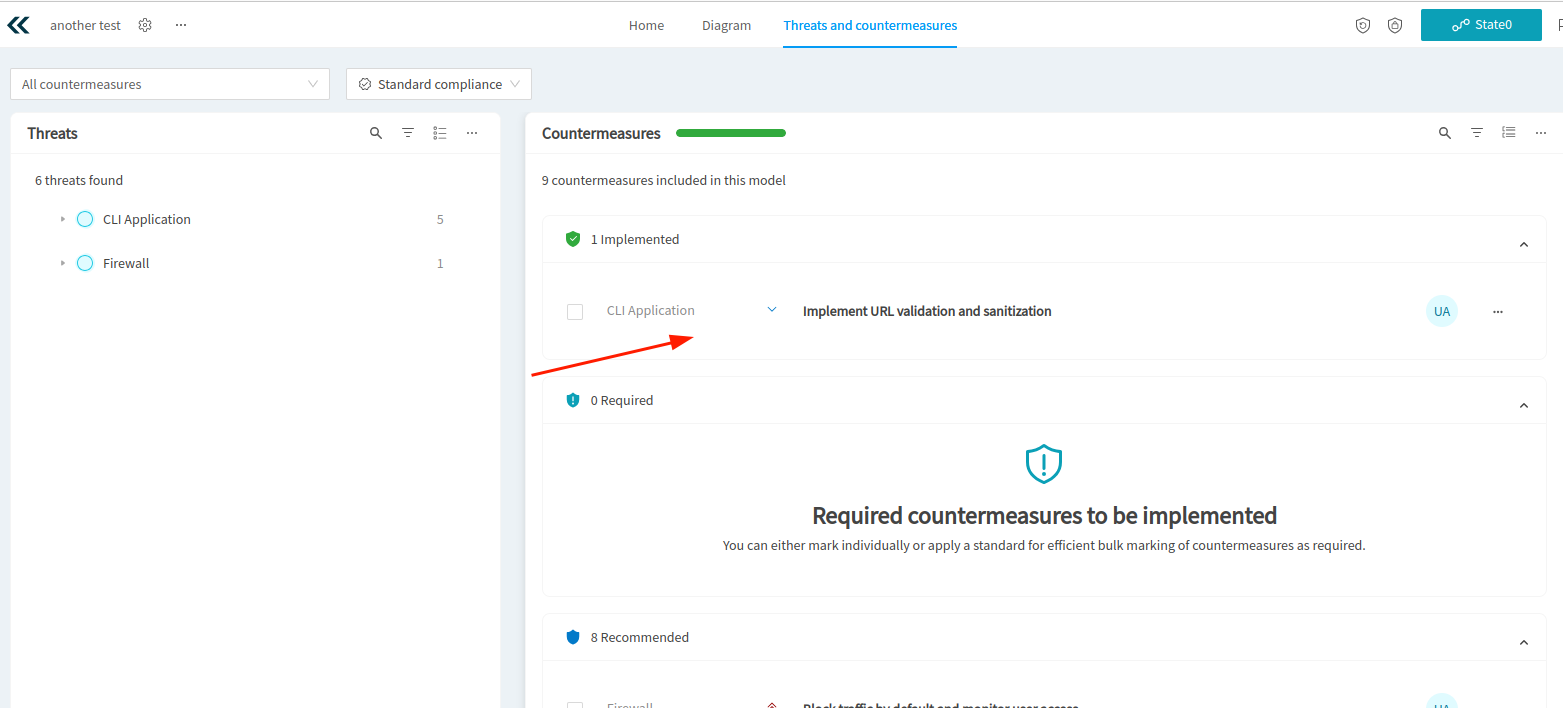Select the Threats and countermeasures tab
The image size is (1563, 708).
[x=870, y=25]
